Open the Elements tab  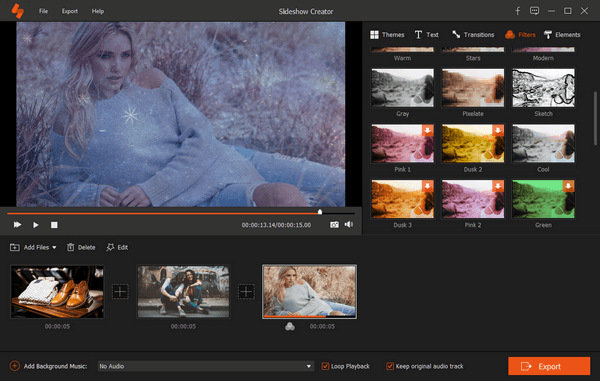[562, 34]
